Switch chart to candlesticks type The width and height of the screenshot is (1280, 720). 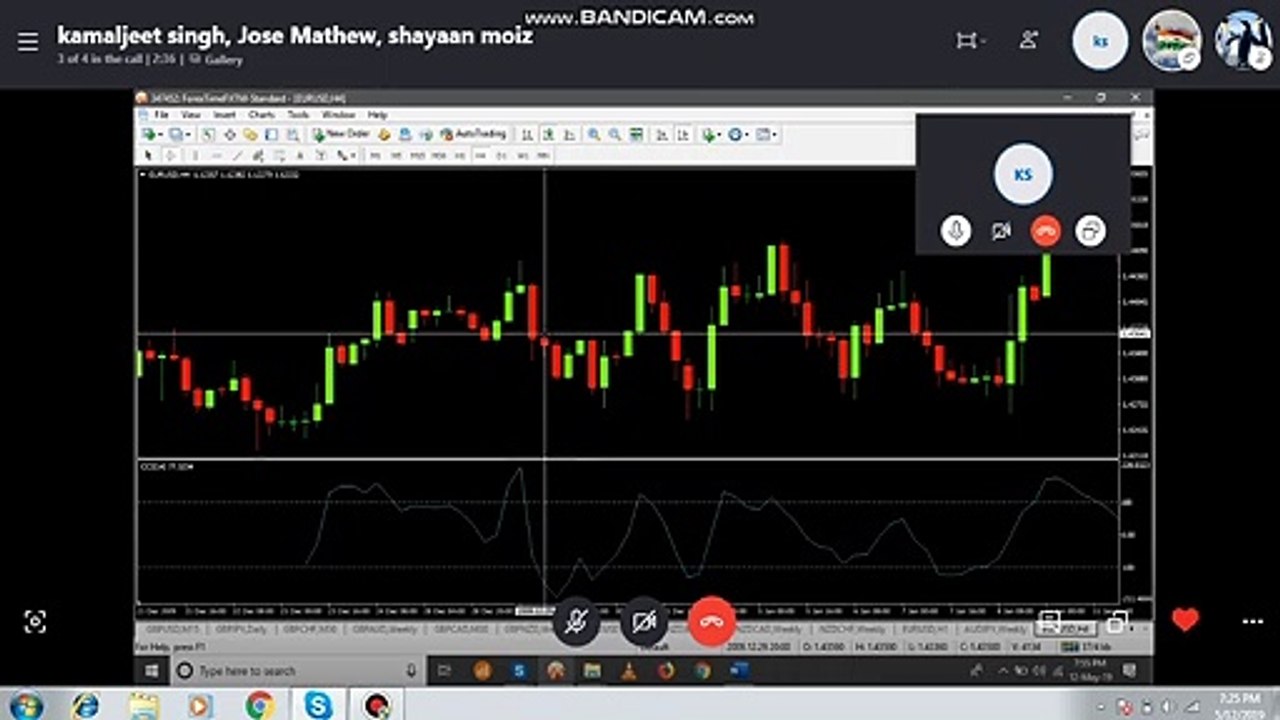click(x=548, y=134)
